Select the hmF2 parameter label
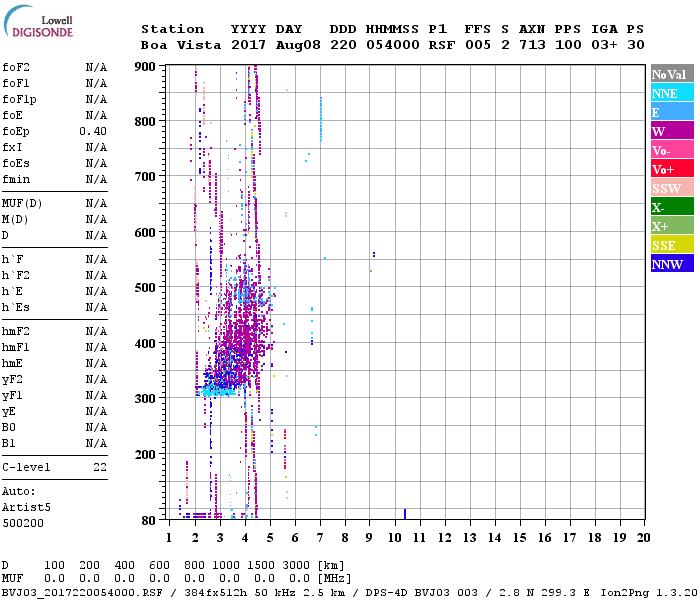Screen dimensions: 700x600 (x=15, y=332)
